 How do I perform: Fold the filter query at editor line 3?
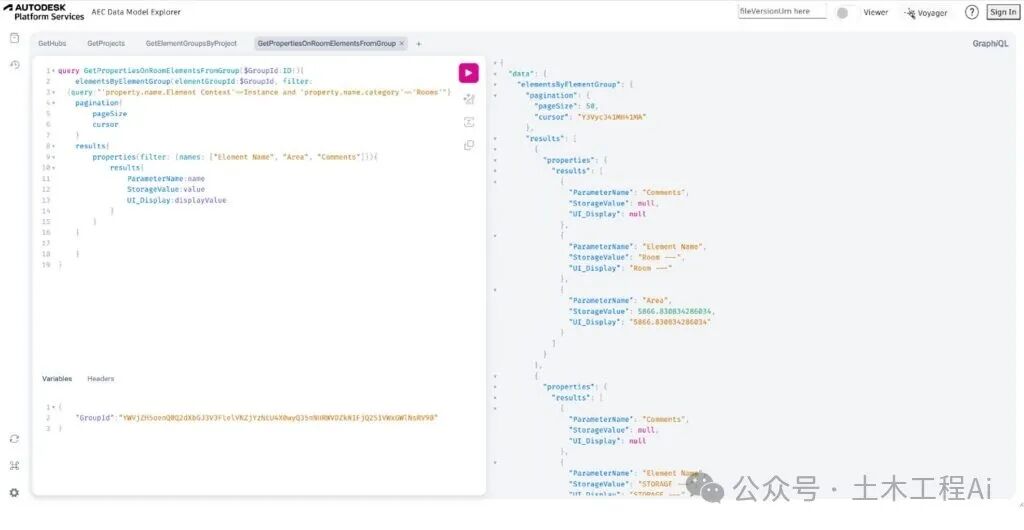(53, 93)
